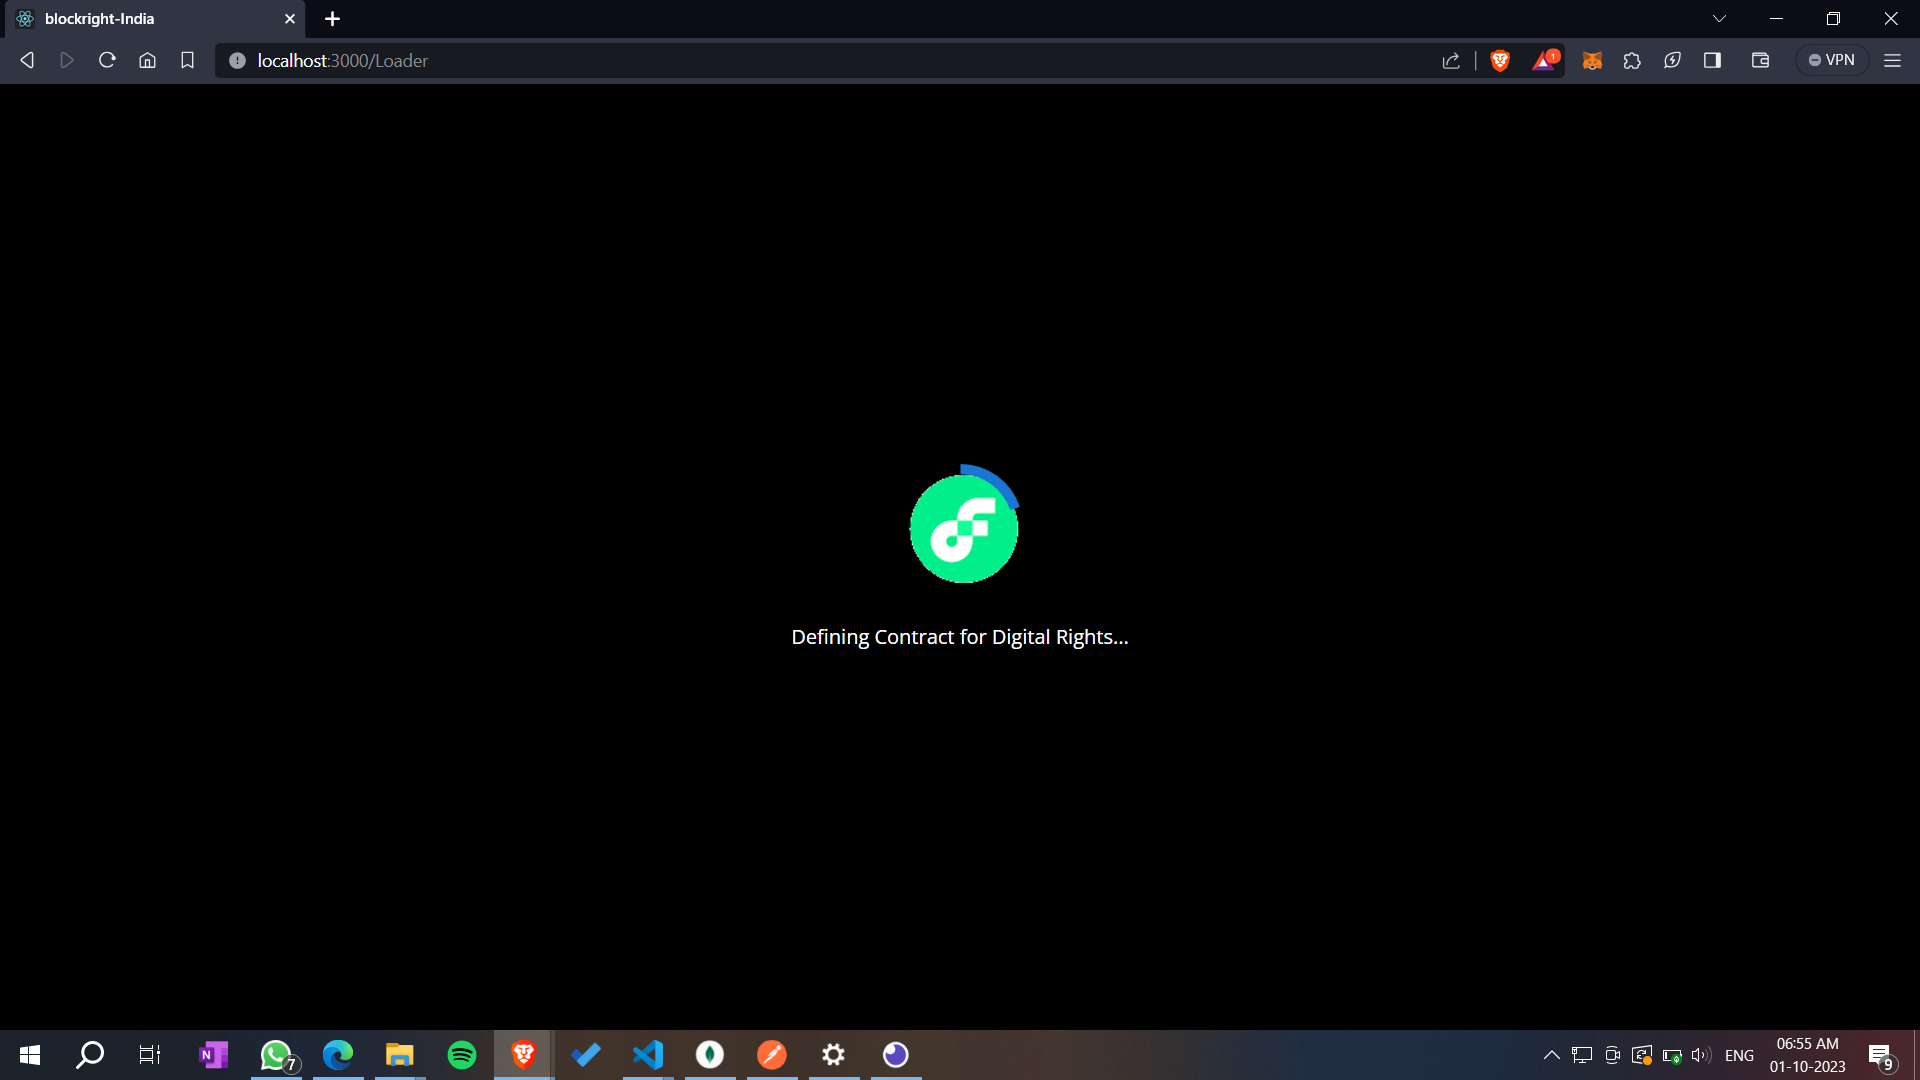The image size is (1920, 1080).
Task: Click the share page icon
Action: (x=1451, y=61)
